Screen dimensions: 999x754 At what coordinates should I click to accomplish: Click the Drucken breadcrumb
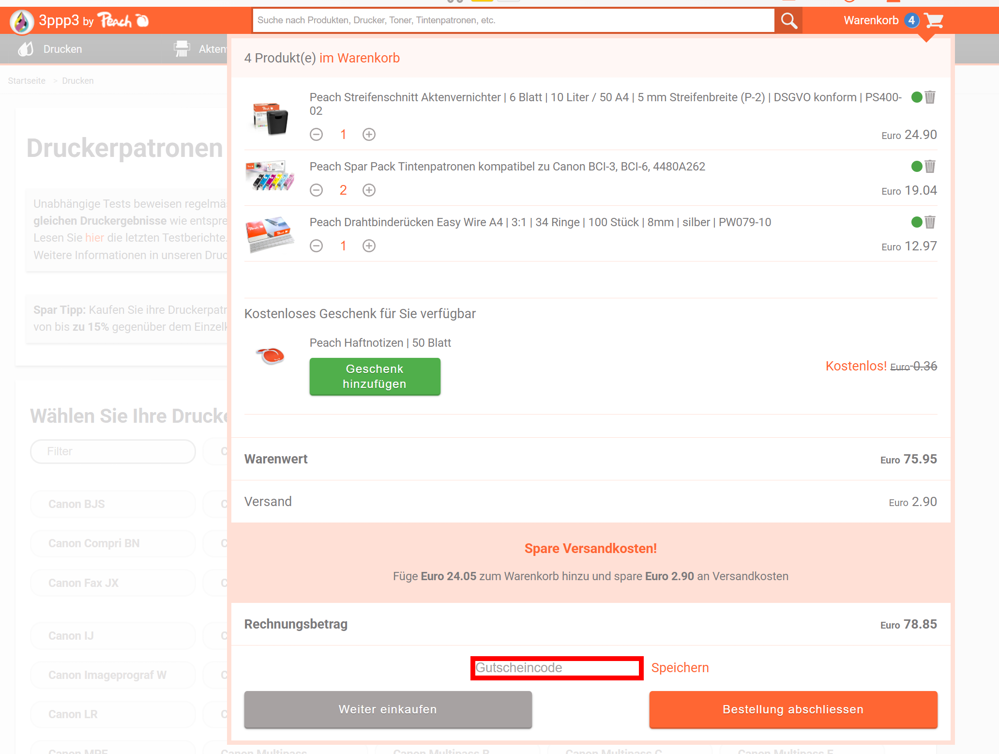click(x=78, y=81)
